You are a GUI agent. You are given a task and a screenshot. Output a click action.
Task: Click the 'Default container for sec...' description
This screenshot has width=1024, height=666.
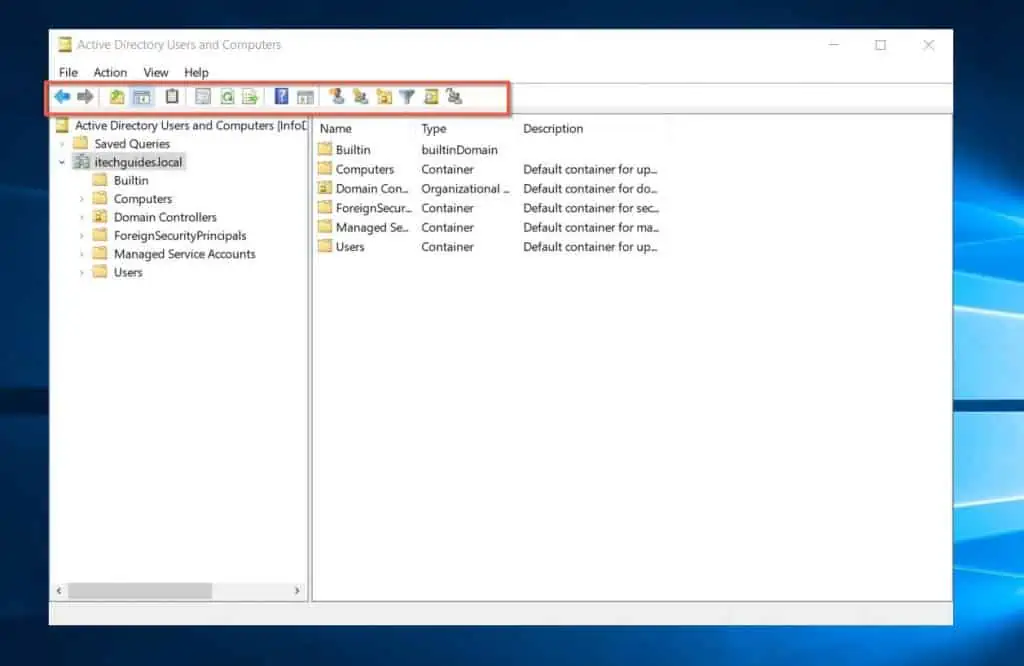tap(590, 208)
